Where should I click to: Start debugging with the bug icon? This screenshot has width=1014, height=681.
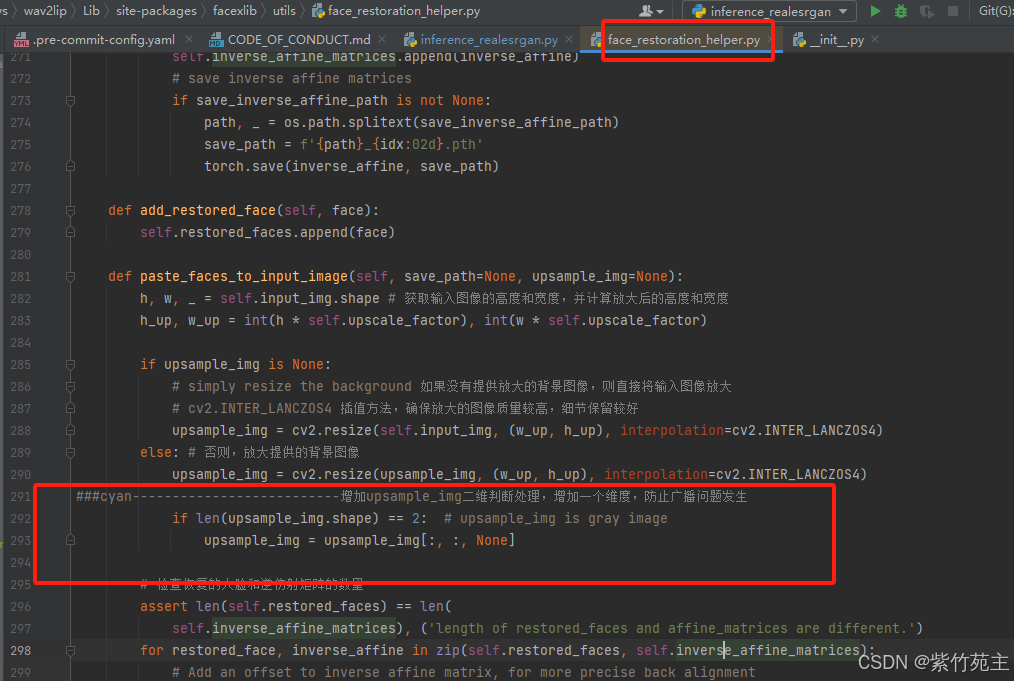(901, 11)
